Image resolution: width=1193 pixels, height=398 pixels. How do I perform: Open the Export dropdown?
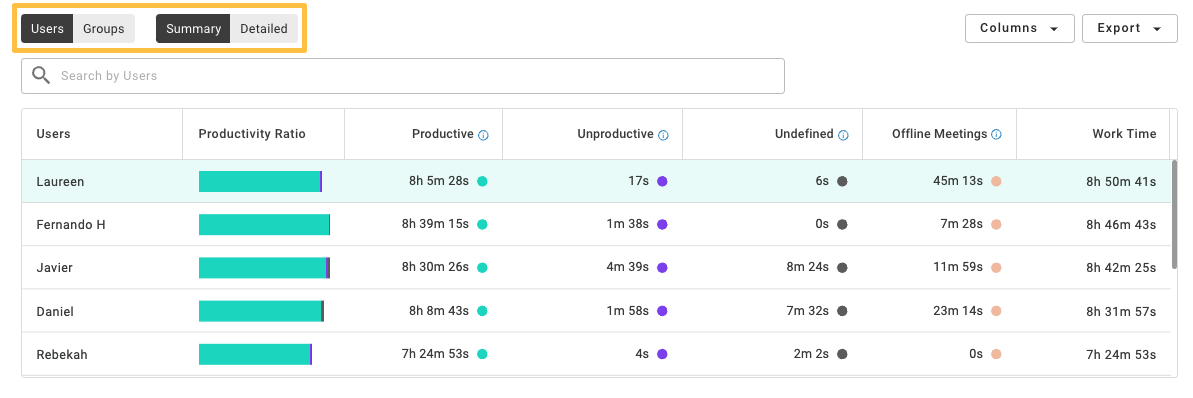pyautogui.click(x=1130, y=28)
